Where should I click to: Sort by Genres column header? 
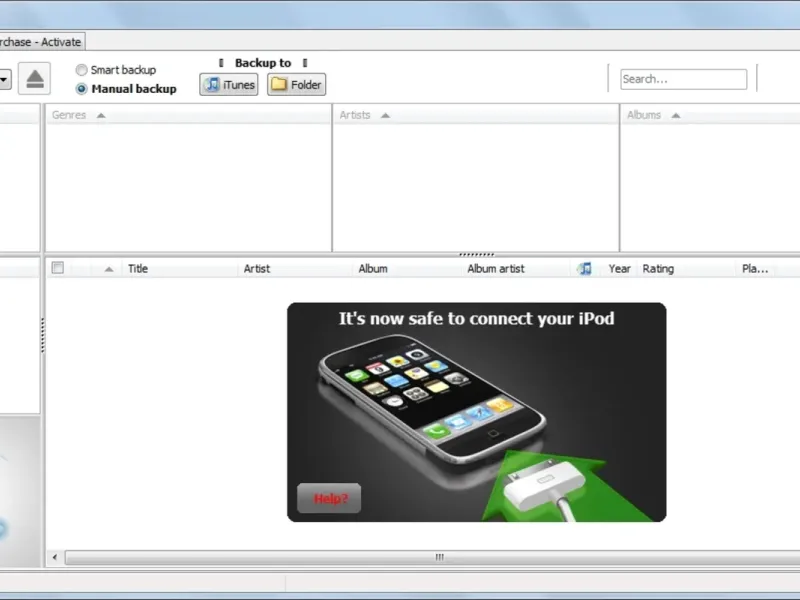(x=188, y=115)
